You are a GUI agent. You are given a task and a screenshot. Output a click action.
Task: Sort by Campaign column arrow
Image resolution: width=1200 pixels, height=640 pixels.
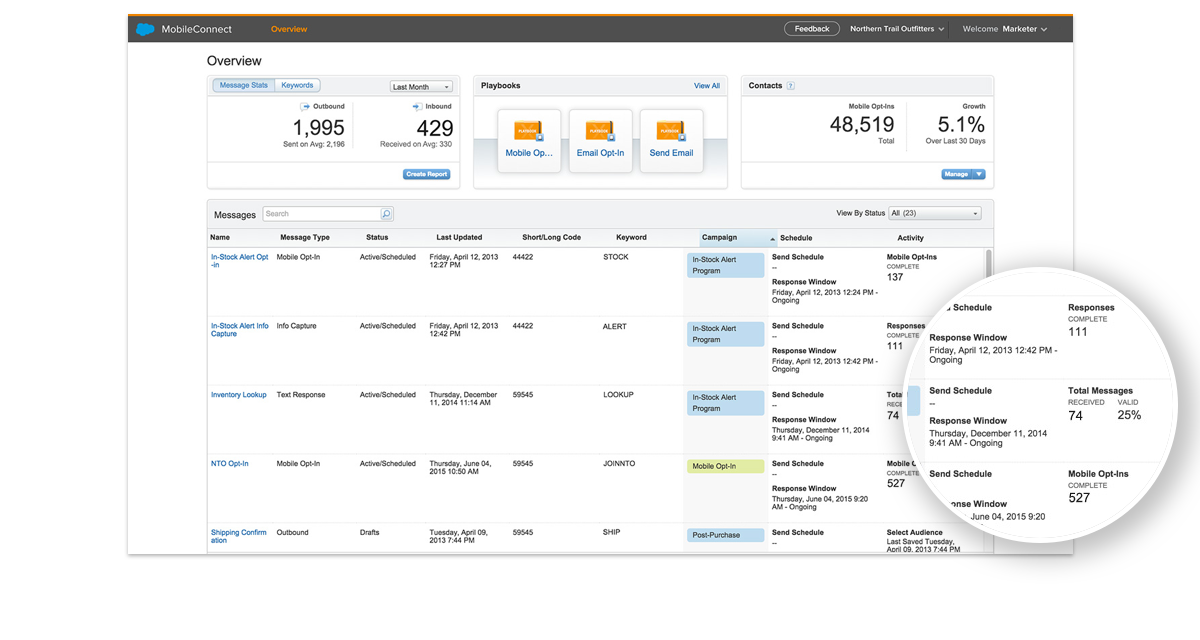pos(772,238)
